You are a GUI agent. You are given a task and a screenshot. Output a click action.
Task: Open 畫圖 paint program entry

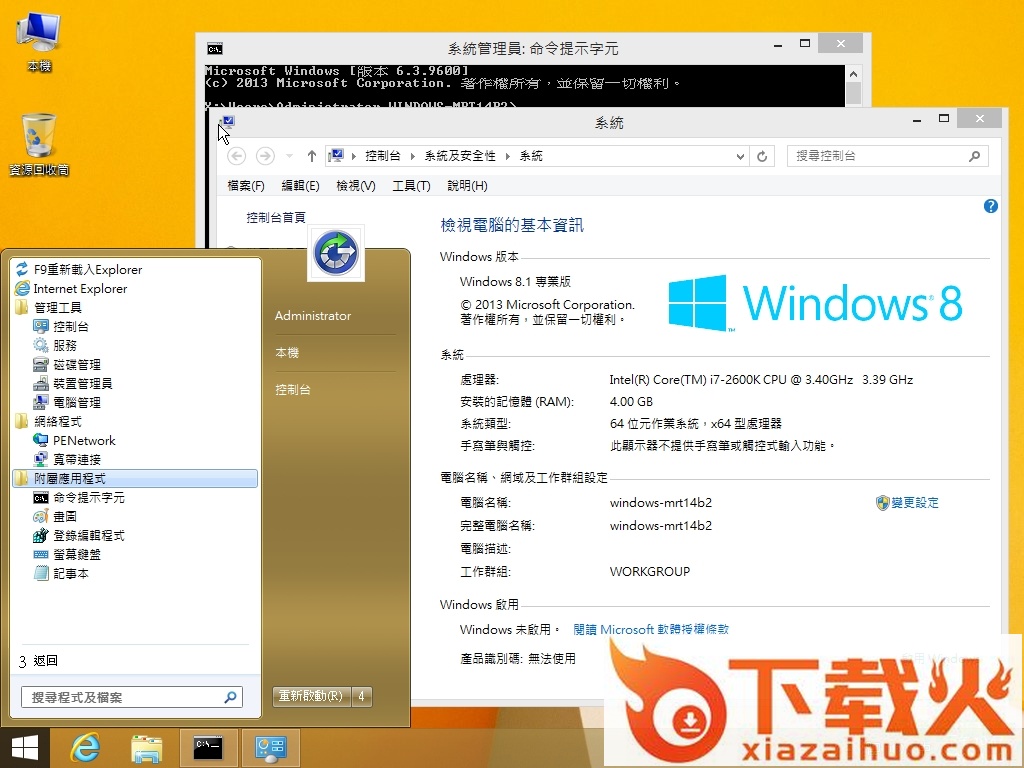coord(65,516)
